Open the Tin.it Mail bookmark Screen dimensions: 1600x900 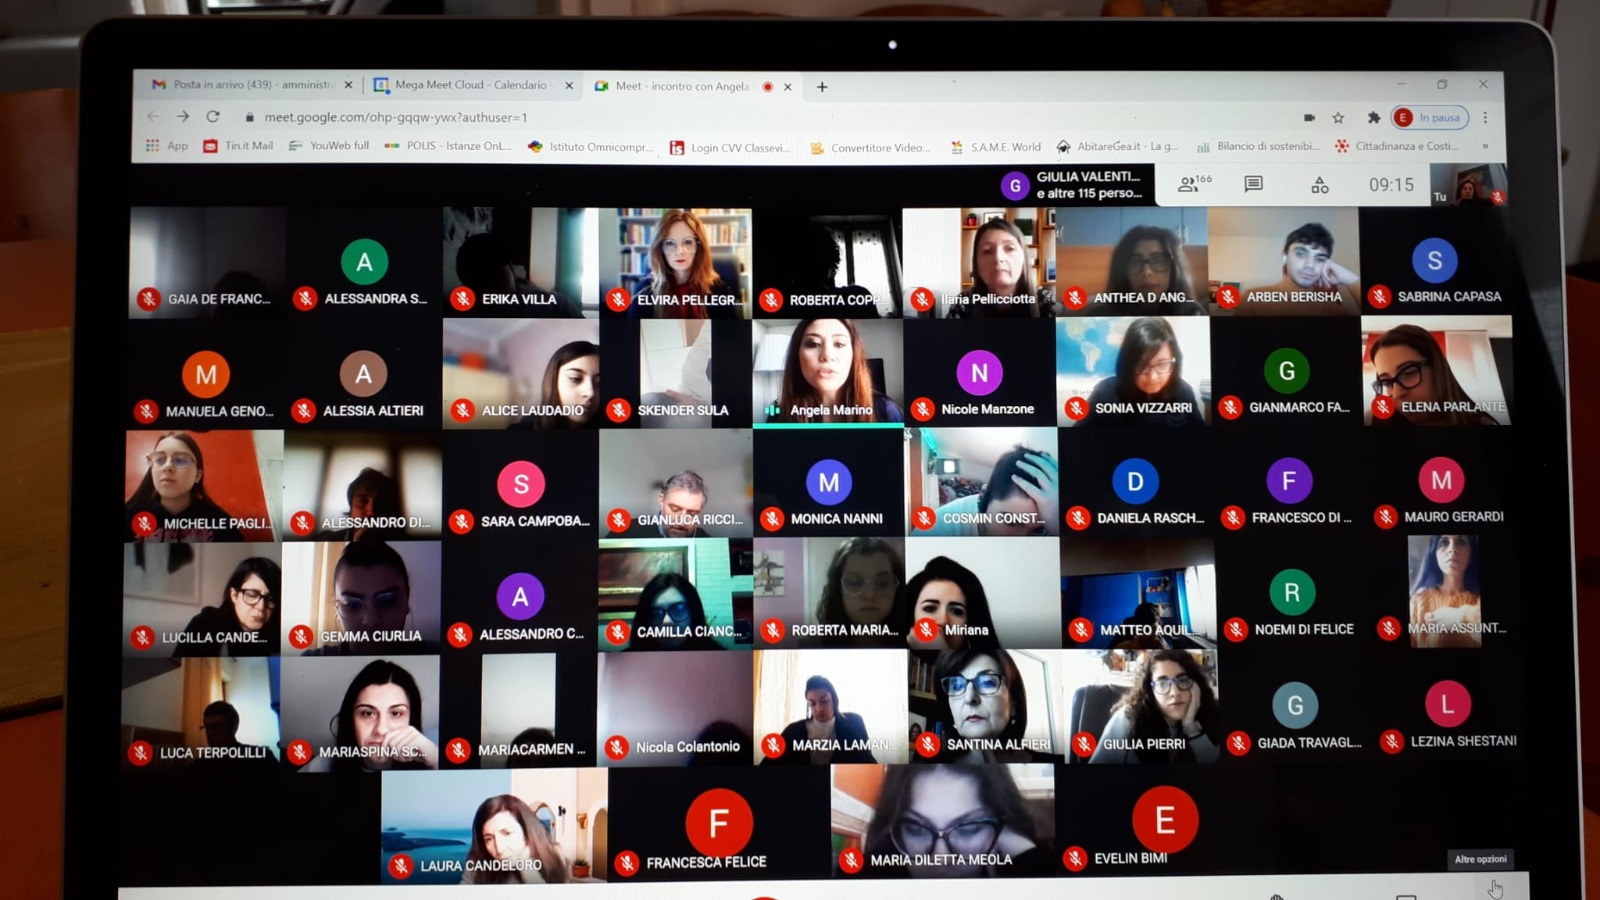238,146
